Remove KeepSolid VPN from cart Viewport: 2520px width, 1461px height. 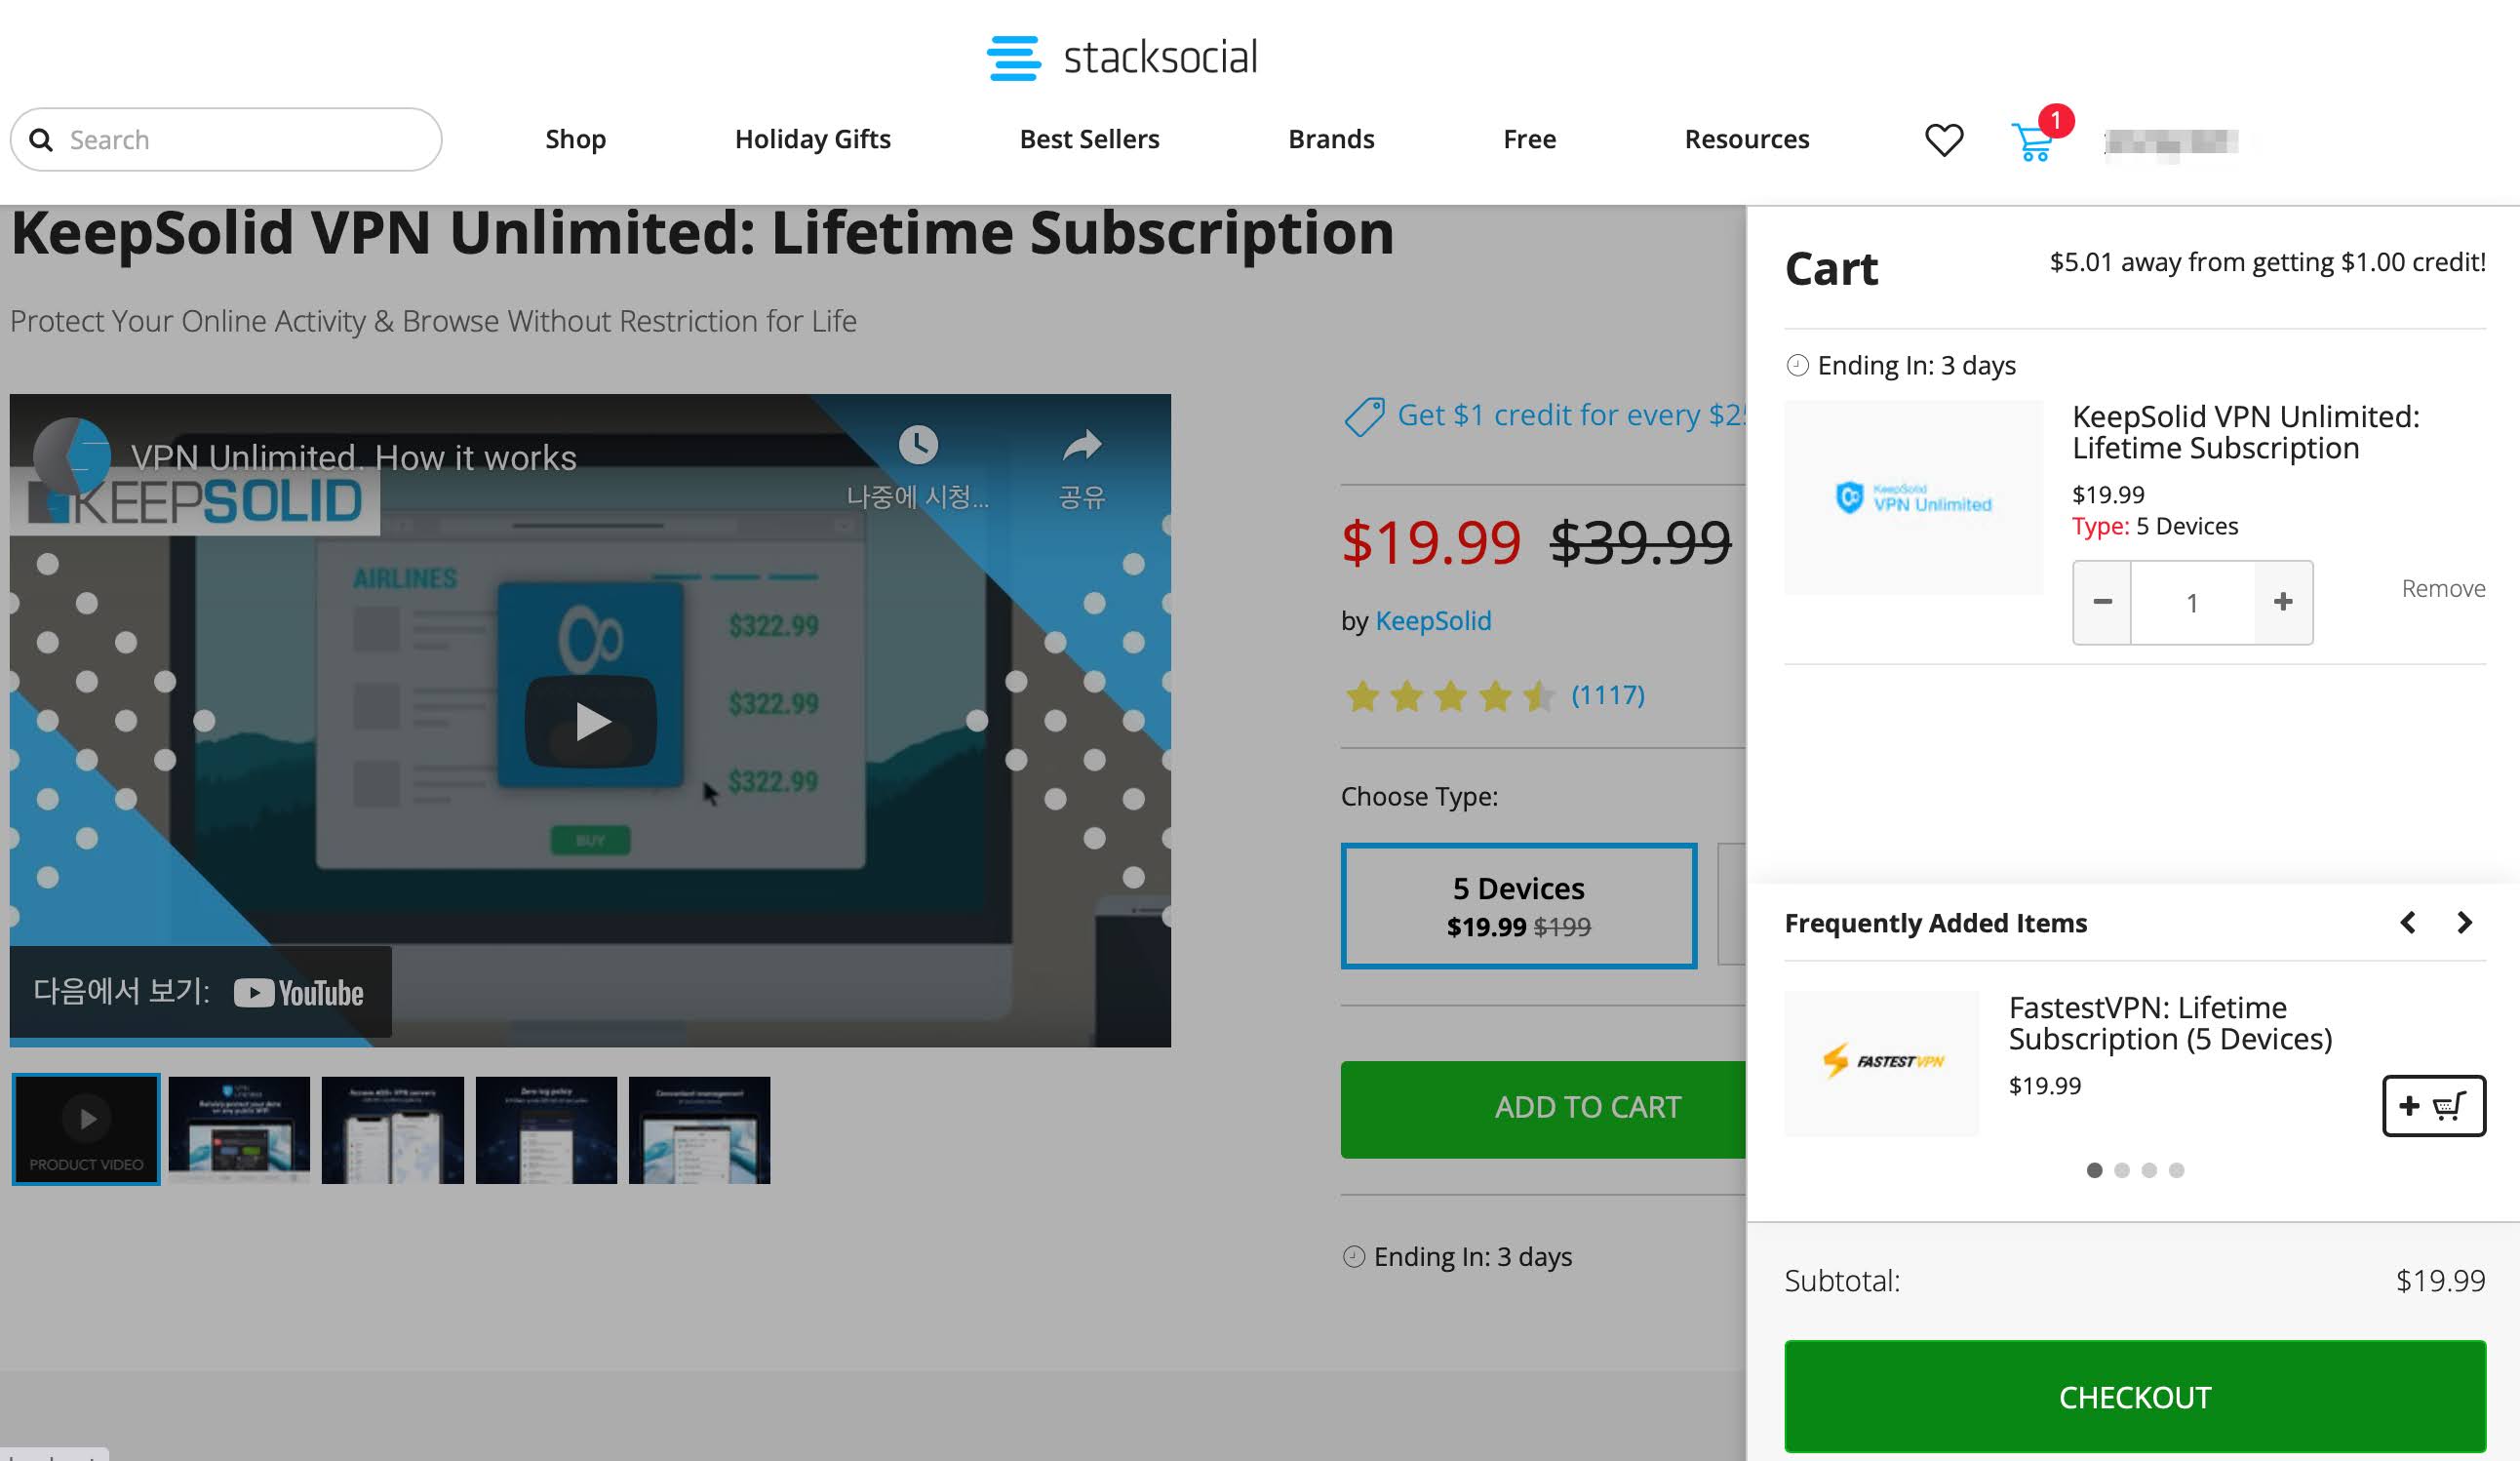2443,588
